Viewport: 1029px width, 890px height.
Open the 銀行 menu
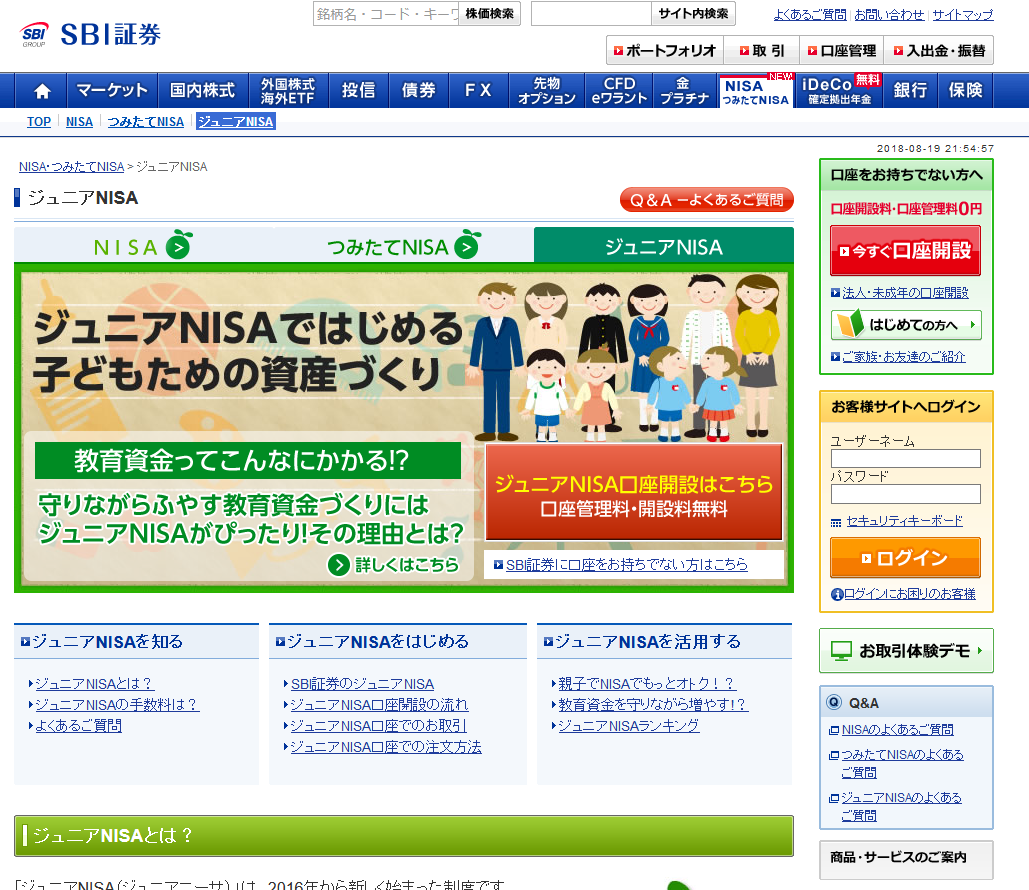[x=910, y=91]
